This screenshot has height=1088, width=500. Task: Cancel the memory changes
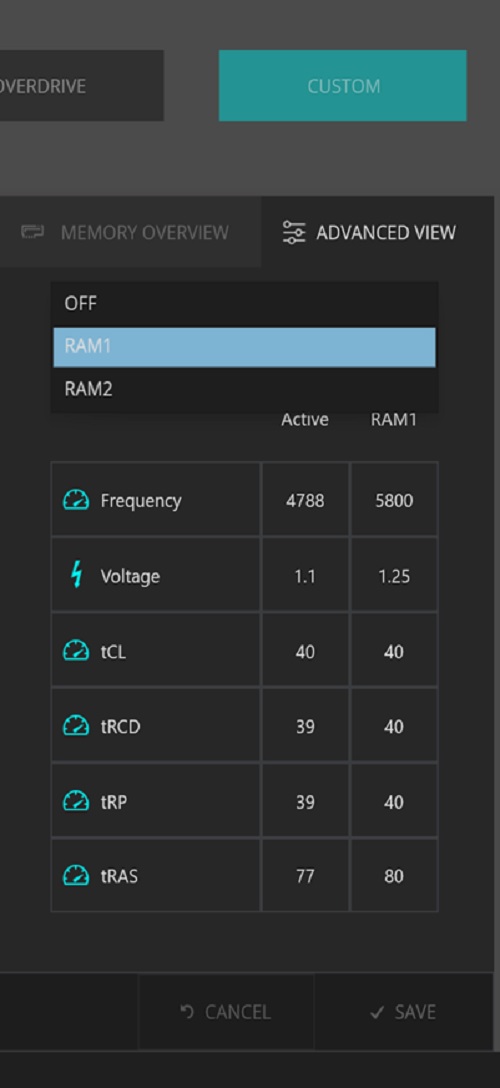point(226,1012)
